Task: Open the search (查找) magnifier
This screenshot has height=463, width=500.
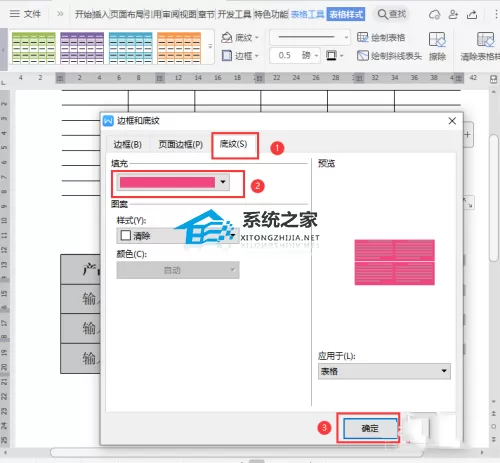Action: click(x=382, y=14)
